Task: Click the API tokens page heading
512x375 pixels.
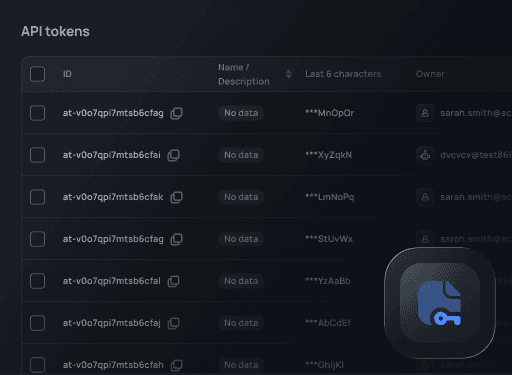Action: pos(55,32)
